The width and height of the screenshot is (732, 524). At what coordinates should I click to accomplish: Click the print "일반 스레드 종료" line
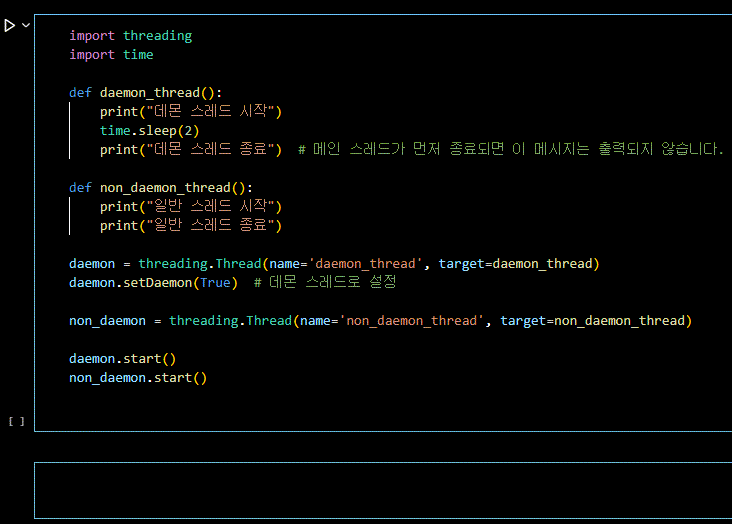[x=191, y=226]
